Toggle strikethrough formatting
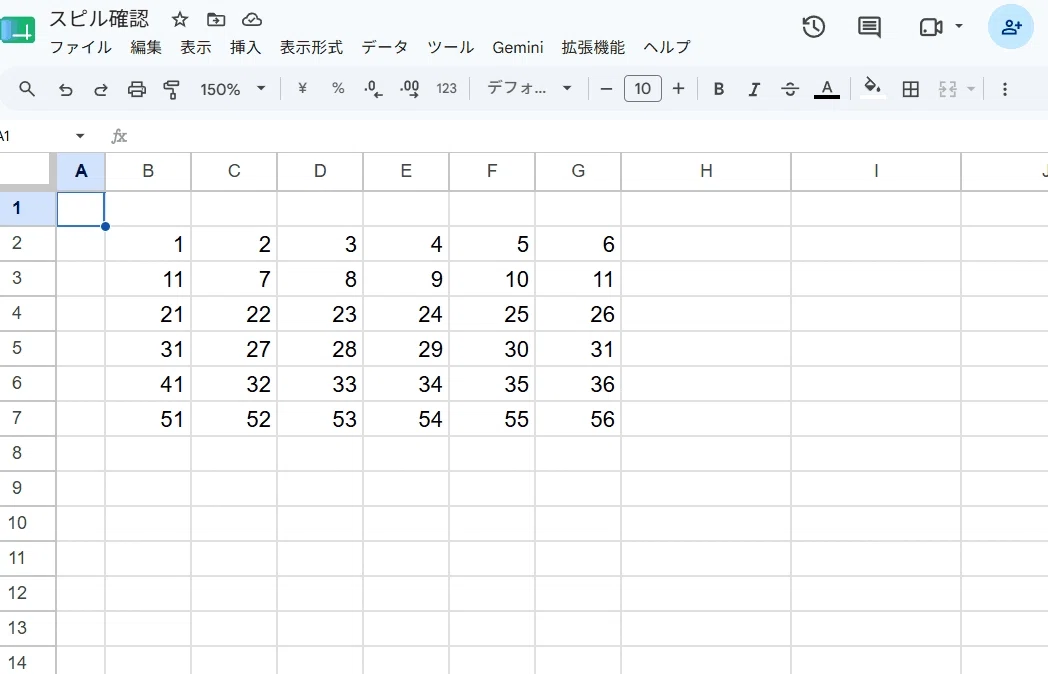The width and height of the screenshot is (1048, 674). [x=790, y=89]
